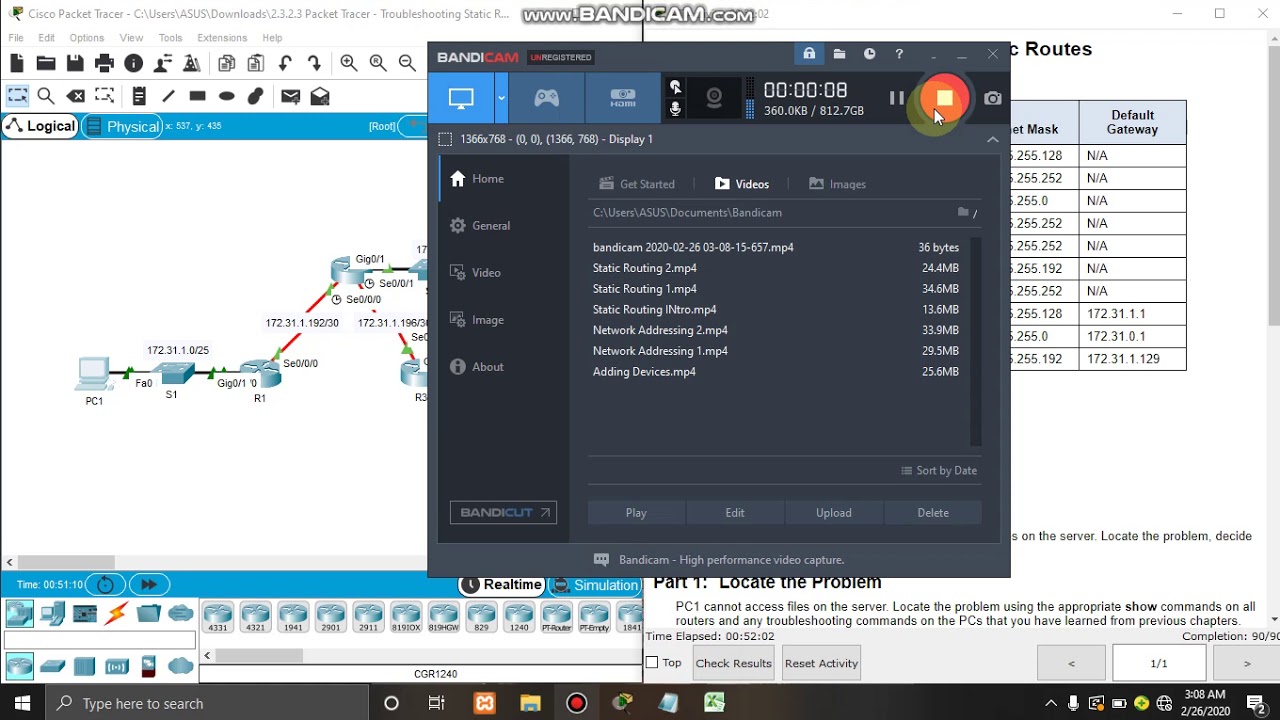Open network information icon in Packet Tracer
The width and height of the screenshot is (1280, 720).
[133, 63]
